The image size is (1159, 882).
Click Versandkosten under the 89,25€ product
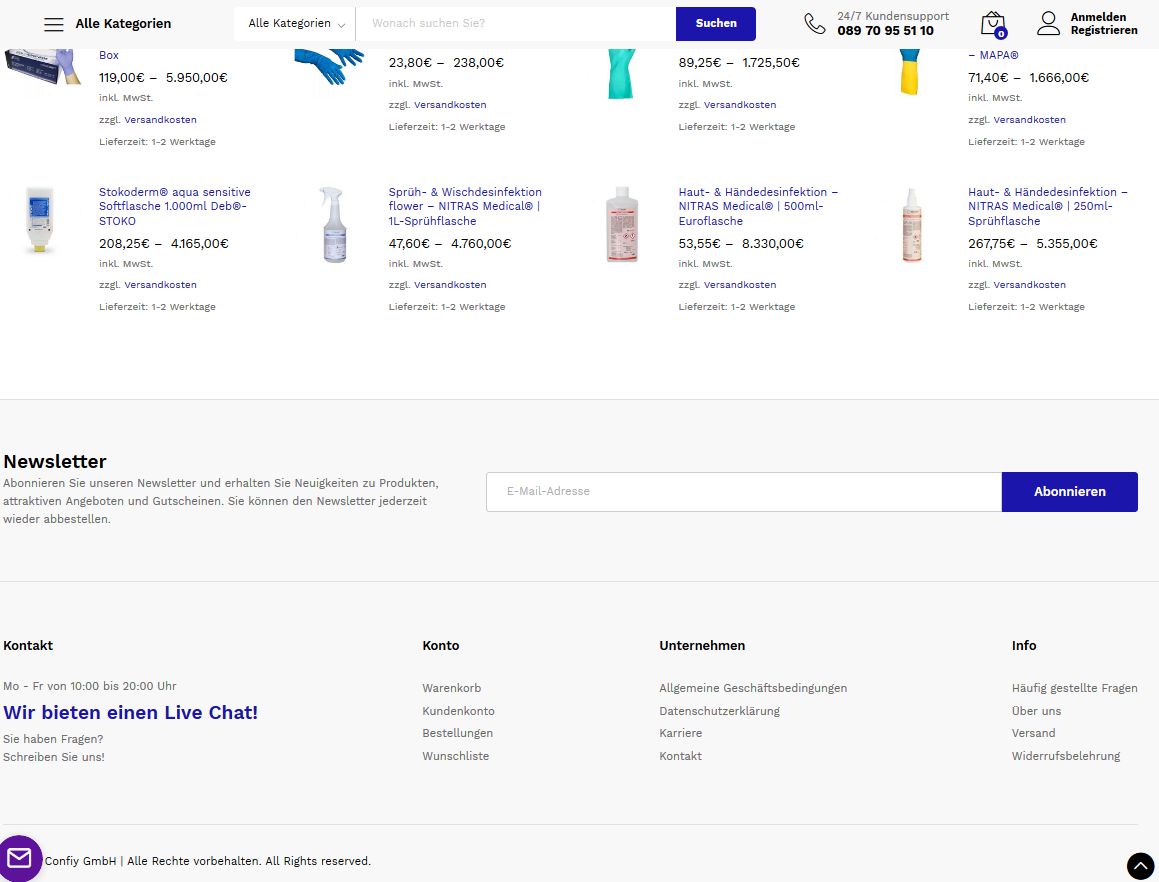point(740,105)
